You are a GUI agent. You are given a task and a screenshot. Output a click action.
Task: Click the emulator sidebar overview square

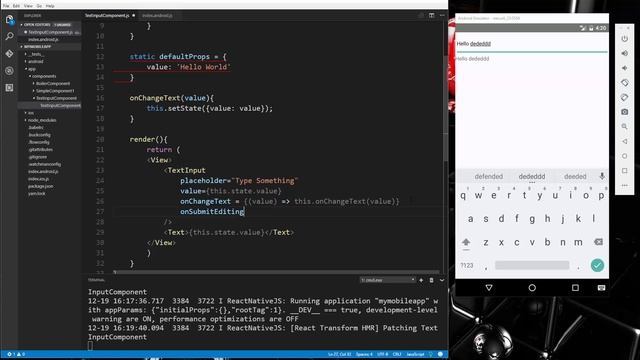(624, 171)
